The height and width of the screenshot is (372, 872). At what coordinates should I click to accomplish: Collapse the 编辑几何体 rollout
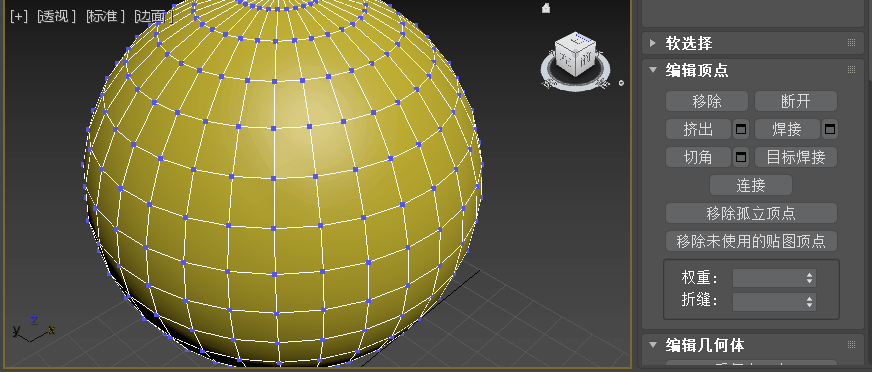653,345
